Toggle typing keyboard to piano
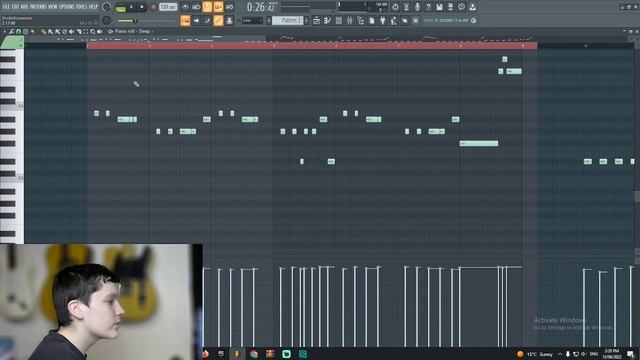This screenshot has width=640, height=360. pos(185,20)
